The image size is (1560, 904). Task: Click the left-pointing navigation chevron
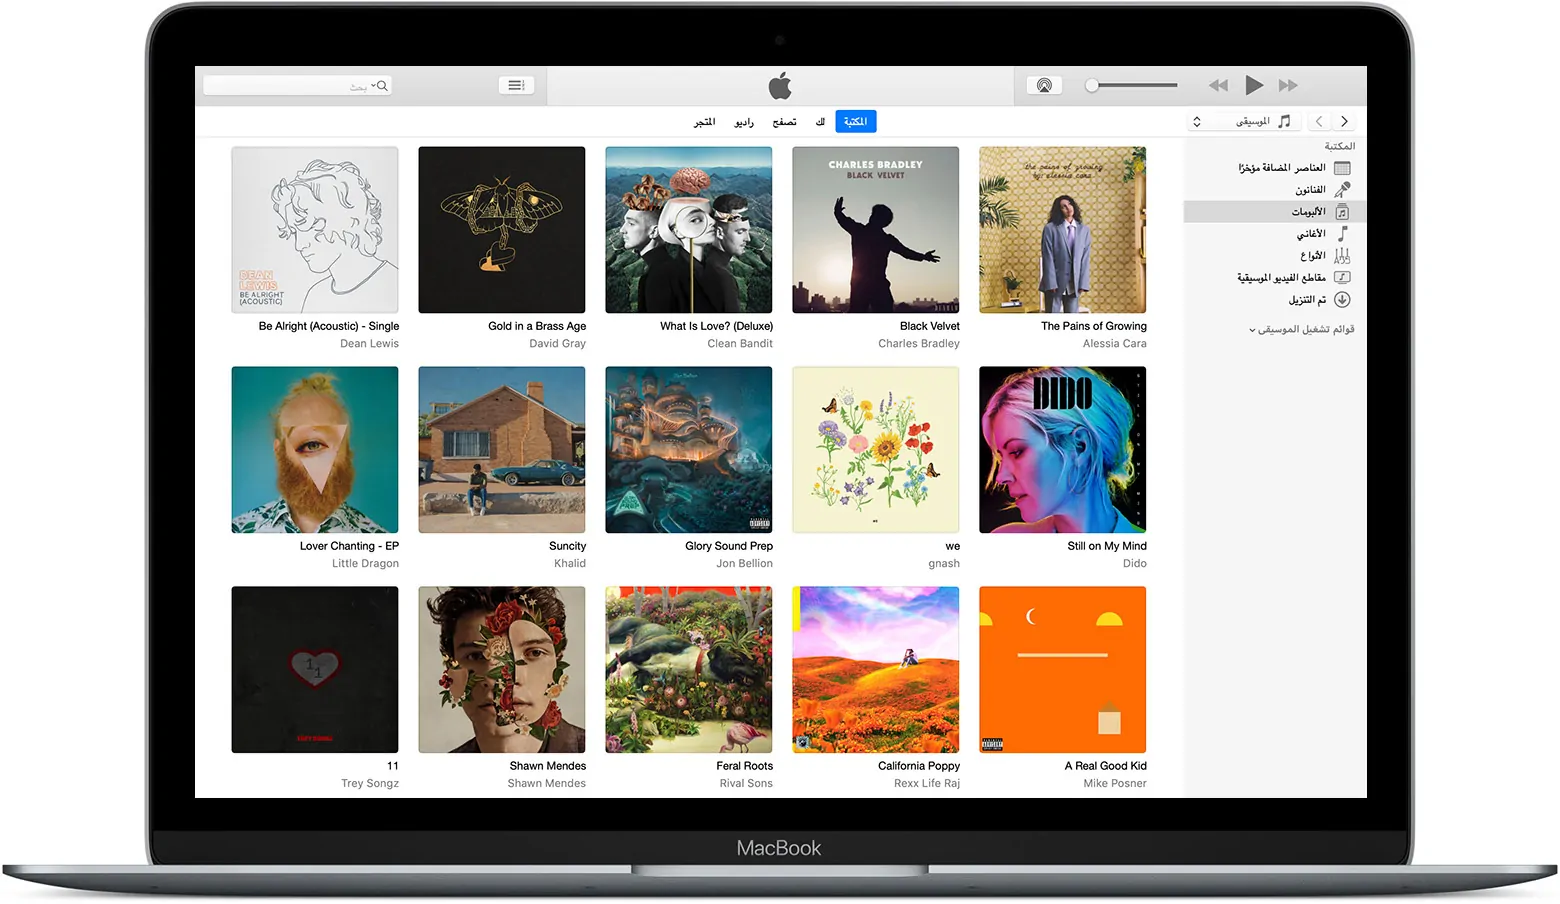click(1319, 121)
